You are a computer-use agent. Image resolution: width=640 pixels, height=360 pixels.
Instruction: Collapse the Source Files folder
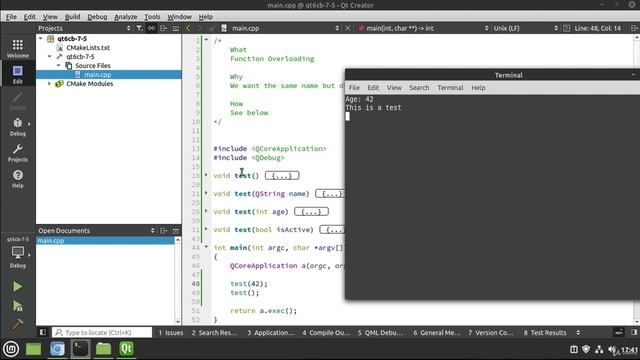point(58,65)
